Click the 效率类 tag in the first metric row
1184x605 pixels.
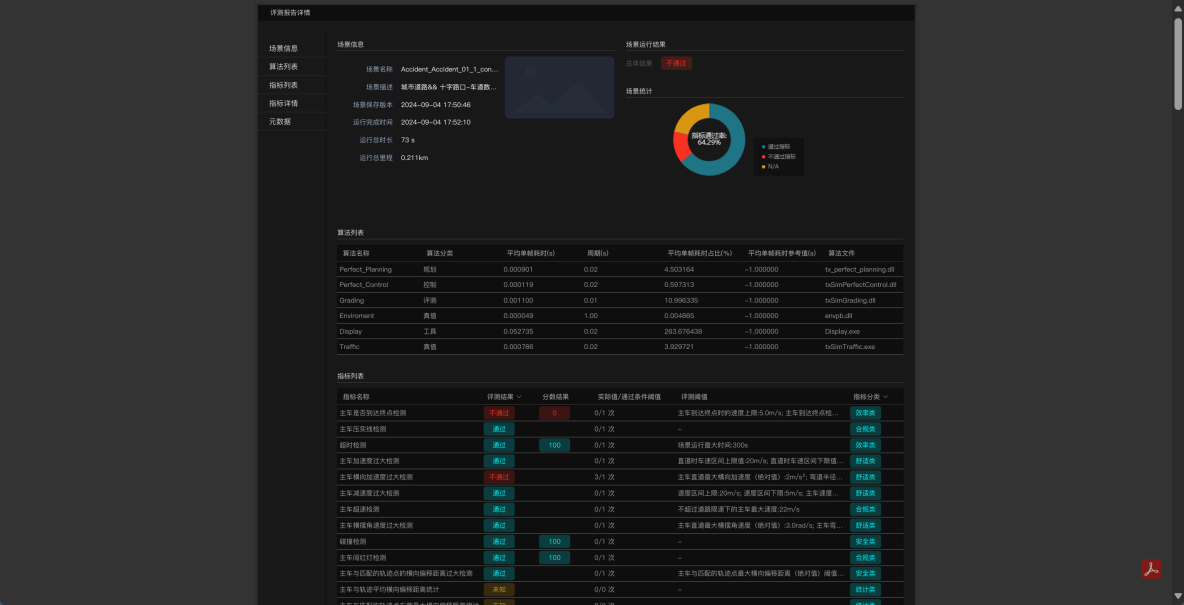pos(865,413)
